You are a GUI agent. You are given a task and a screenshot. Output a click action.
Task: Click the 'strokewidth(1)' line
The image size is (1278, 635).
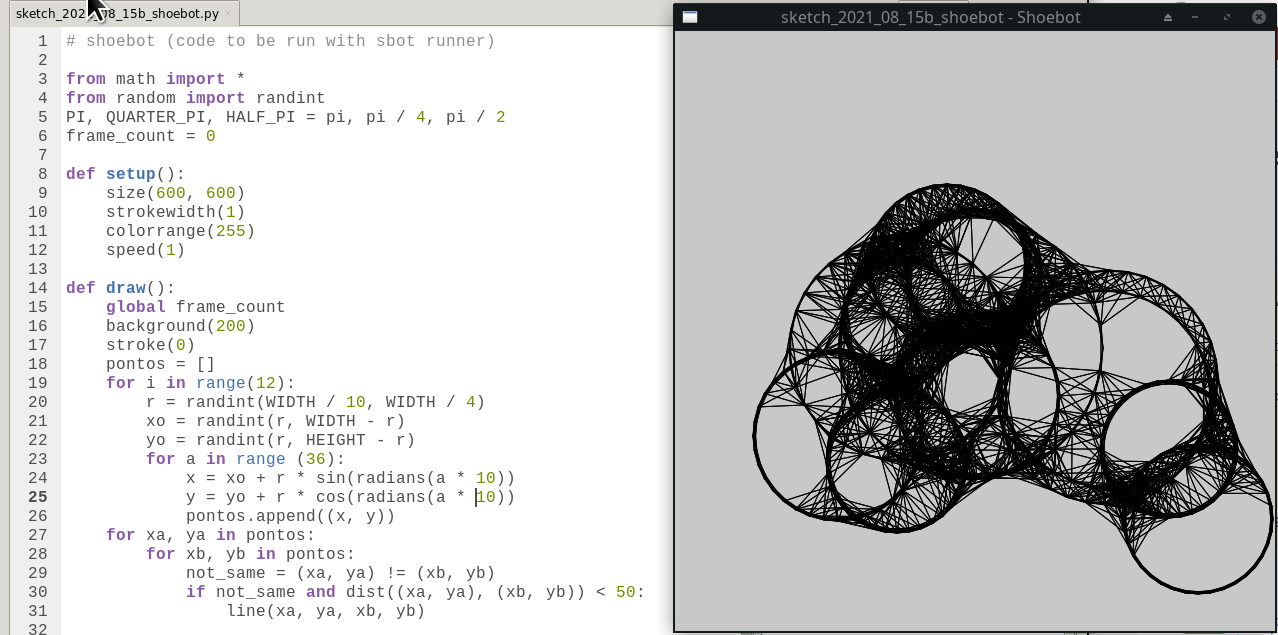[175, 212]
